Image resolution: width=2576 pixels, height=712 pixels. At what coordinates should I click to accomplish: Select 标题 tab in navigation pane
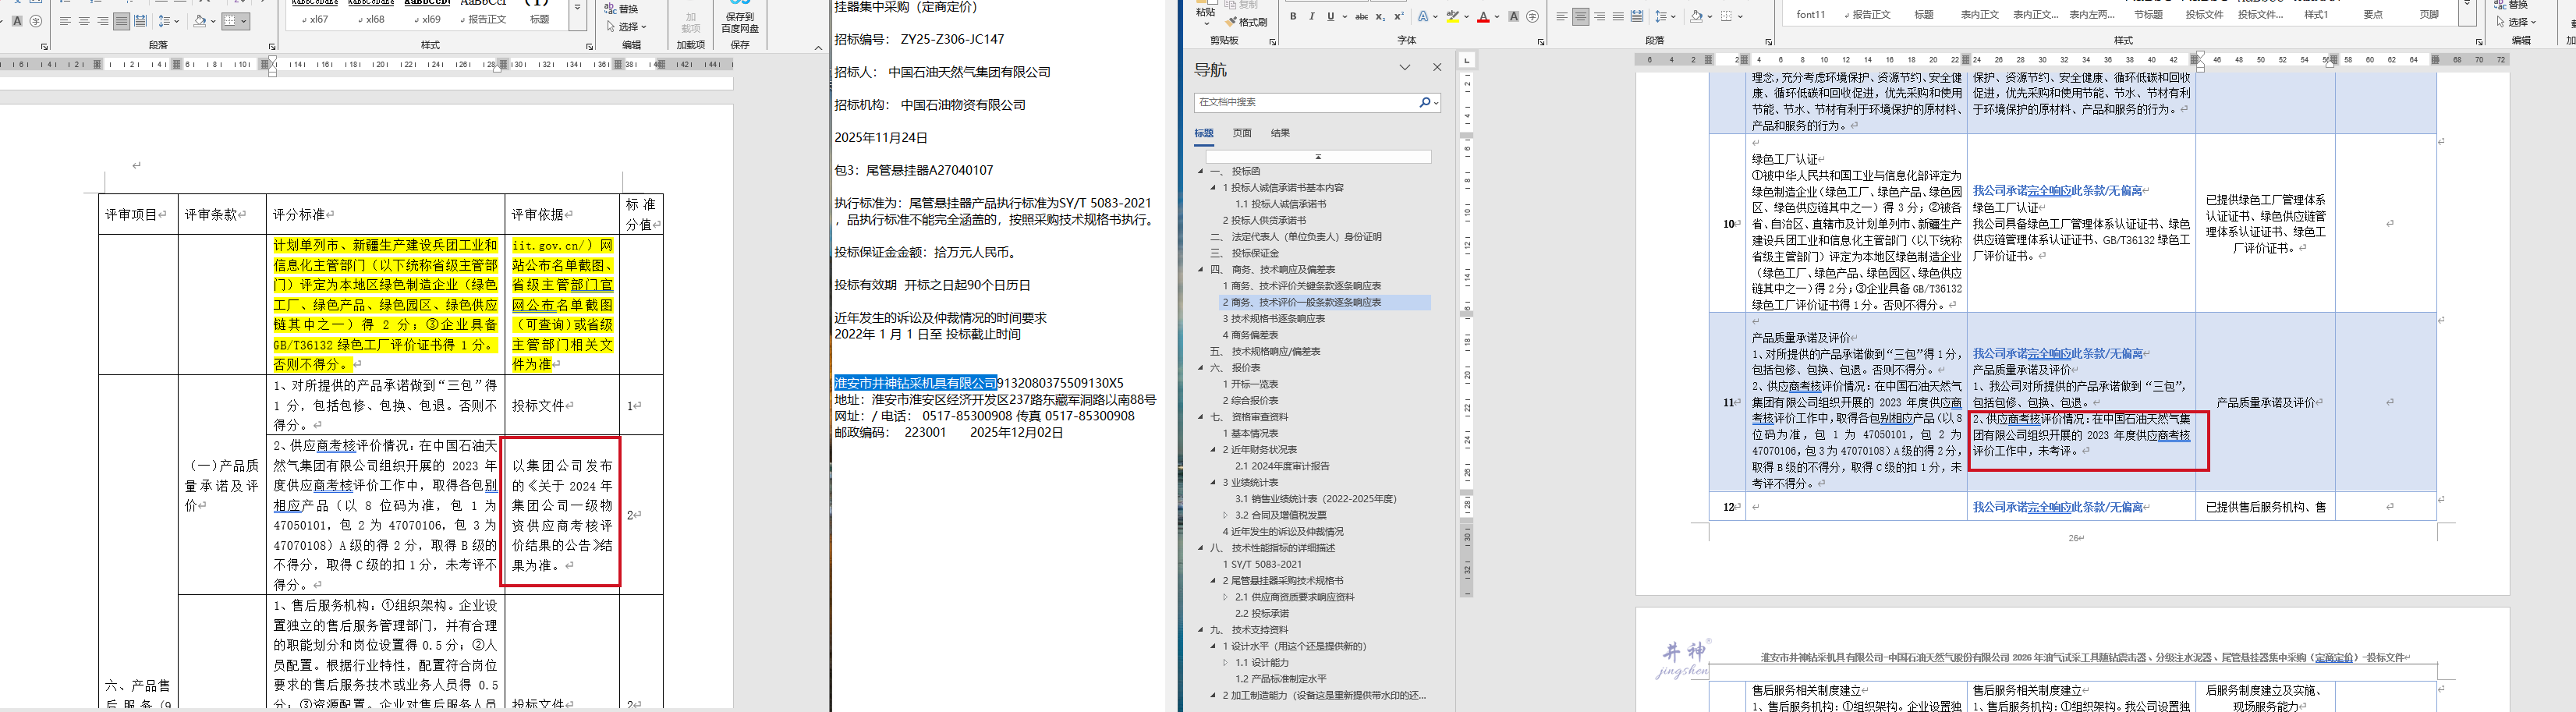coord(1204,133)
